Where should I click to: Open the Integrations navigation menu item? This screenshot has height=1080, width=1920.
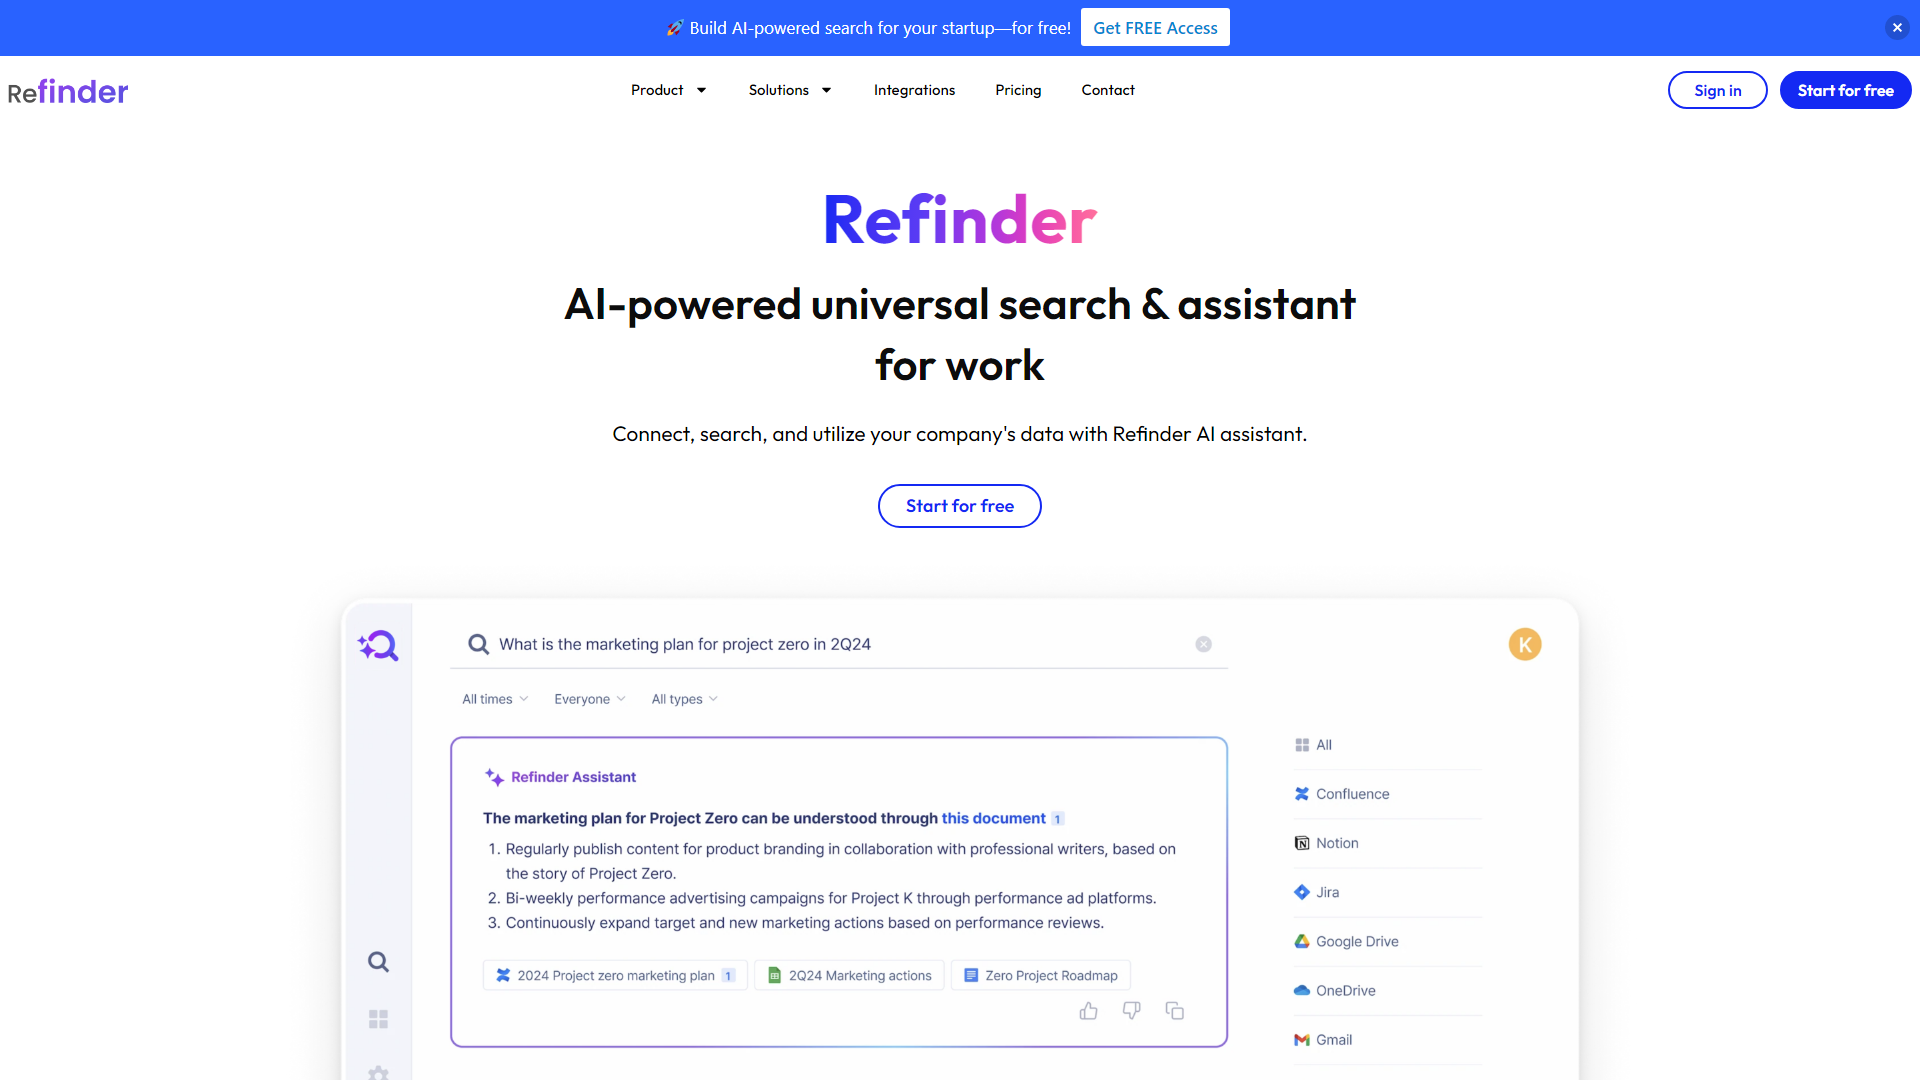coord(914,90)
